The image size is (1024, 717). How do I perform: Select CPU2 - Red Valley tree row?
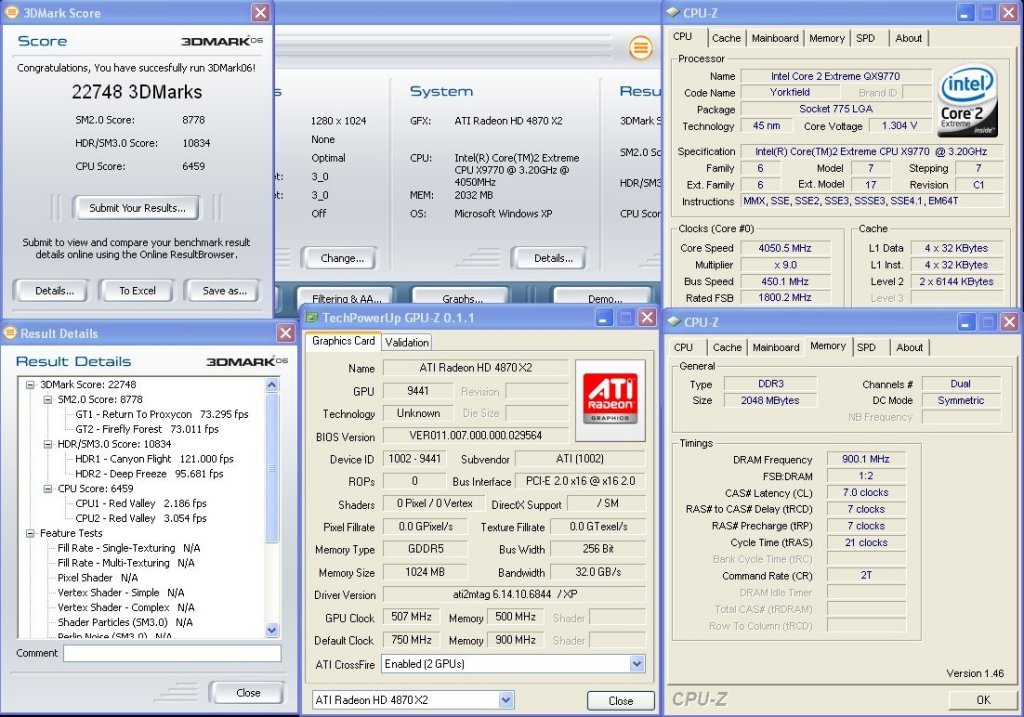[x=140, y=518]
